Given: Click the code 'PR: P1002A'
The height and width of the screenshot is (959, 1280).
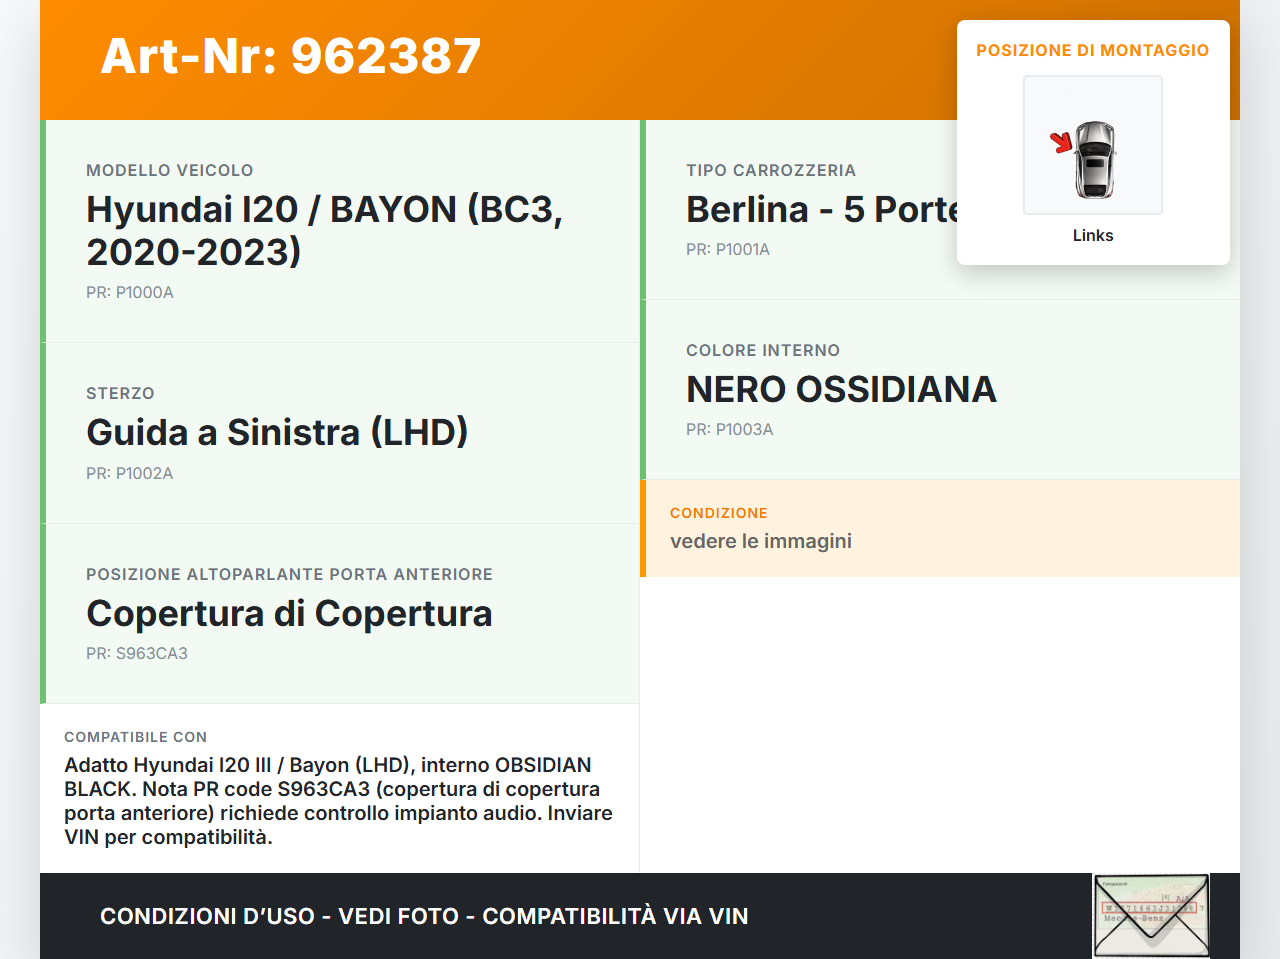Looking at the screenshot, I should pyautogui.click(x=130, y=473).
